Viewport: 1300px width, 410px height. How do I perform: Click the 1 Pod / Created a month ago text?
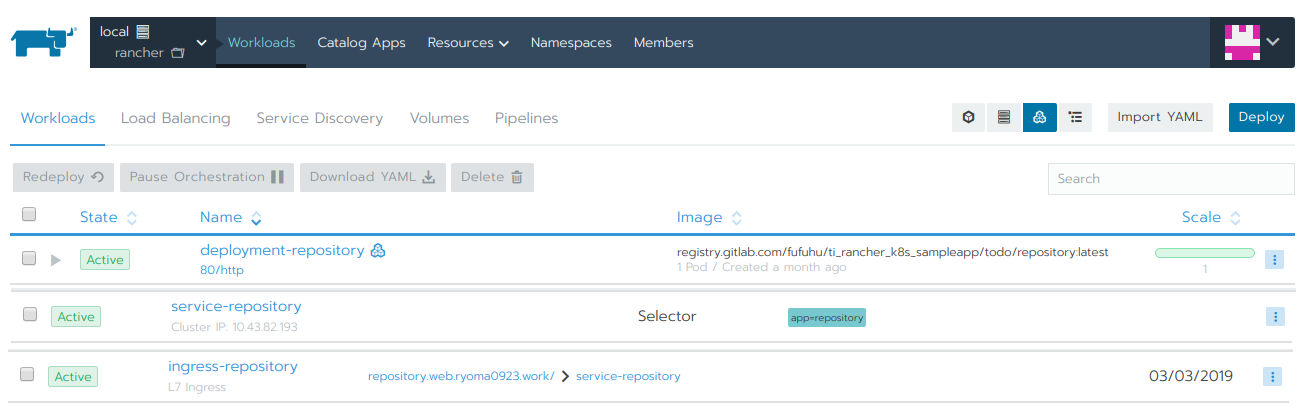[x=761, y=267]
